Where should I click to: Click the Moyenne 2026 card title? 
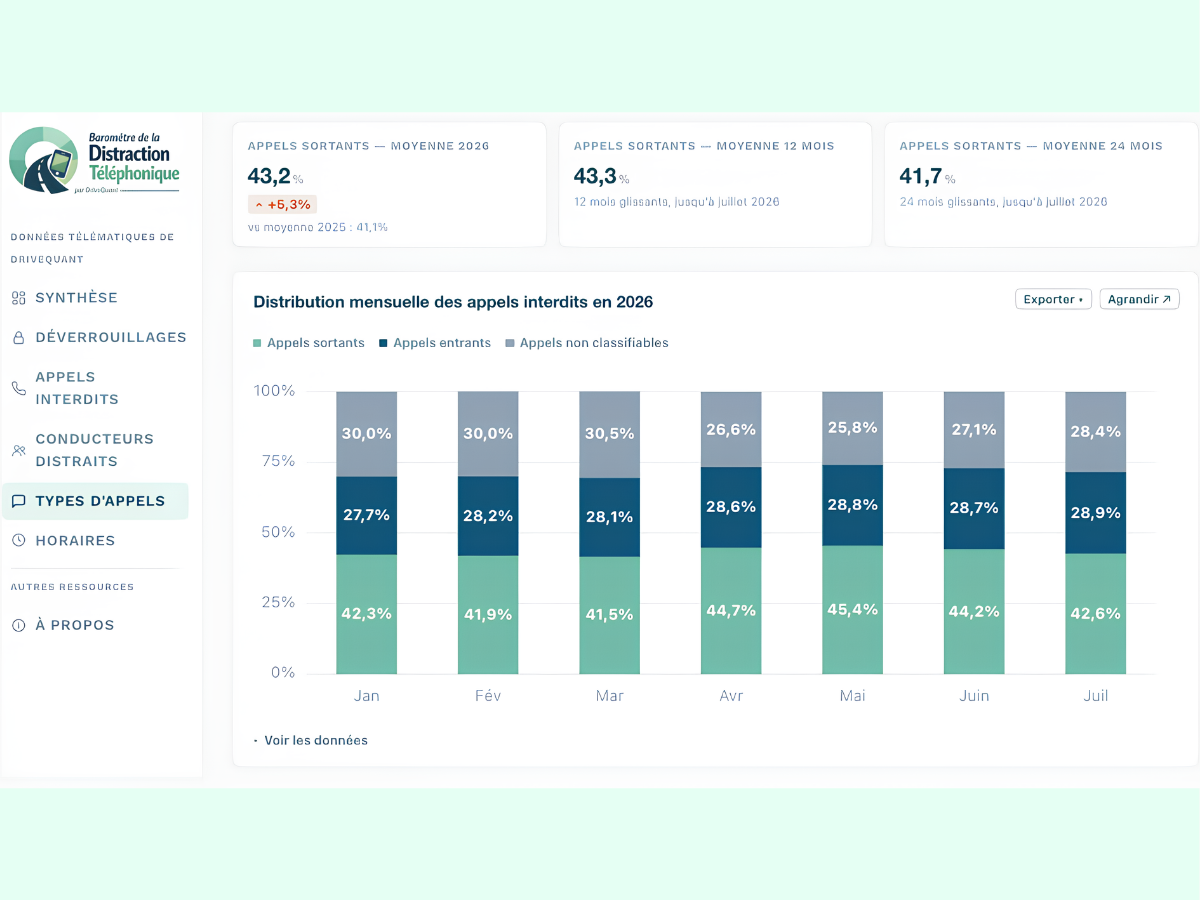pyautogui.click(x=369, y=146)
